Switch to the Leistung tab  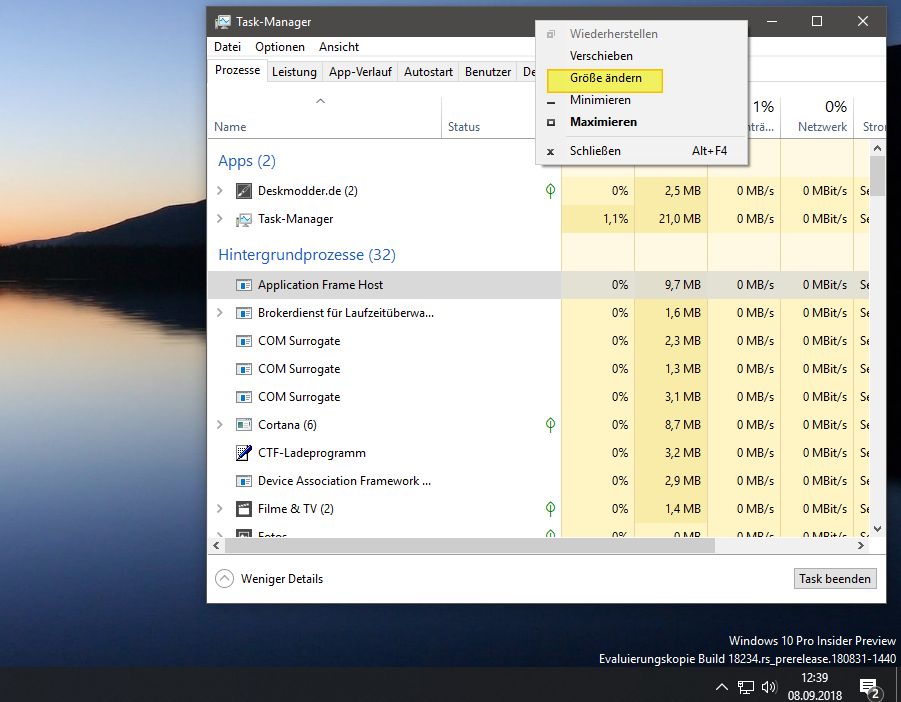click(294, 72)
